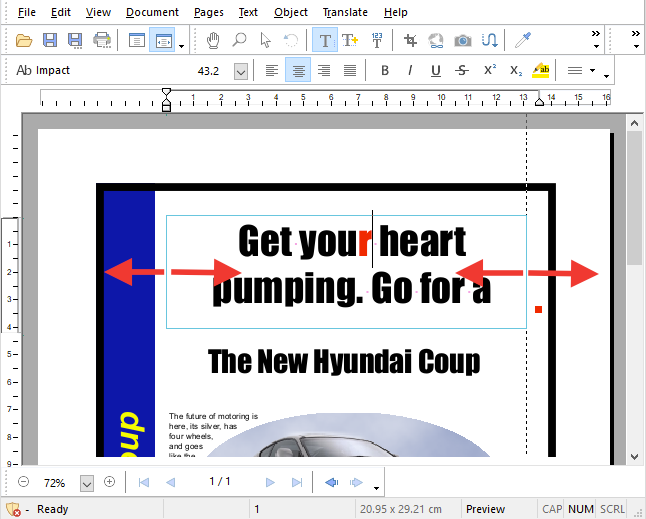The width and height of the screenshot is (646, 519).
Task: Click the shield status icon in status bar
Action: click(13, 509)
